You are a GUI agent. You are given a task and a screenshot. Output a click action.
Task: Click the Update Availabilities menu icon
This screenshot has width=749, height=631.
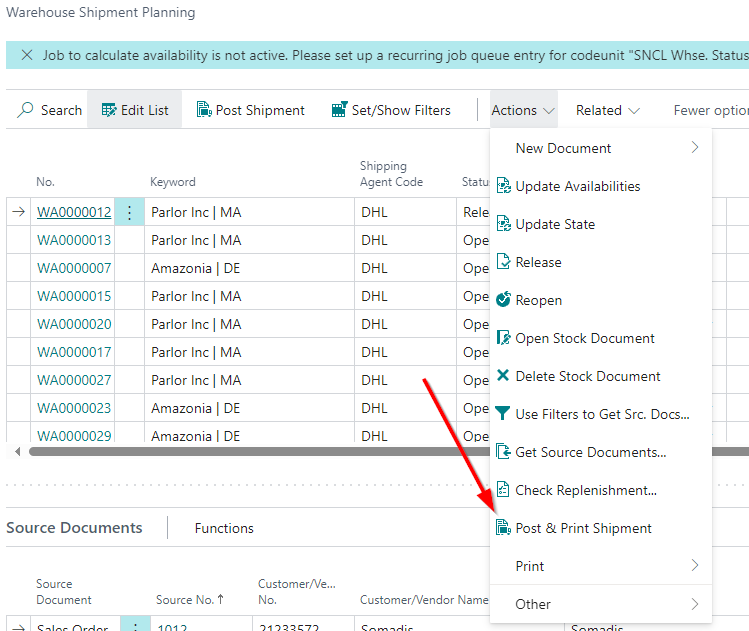[x=504, y=186]
